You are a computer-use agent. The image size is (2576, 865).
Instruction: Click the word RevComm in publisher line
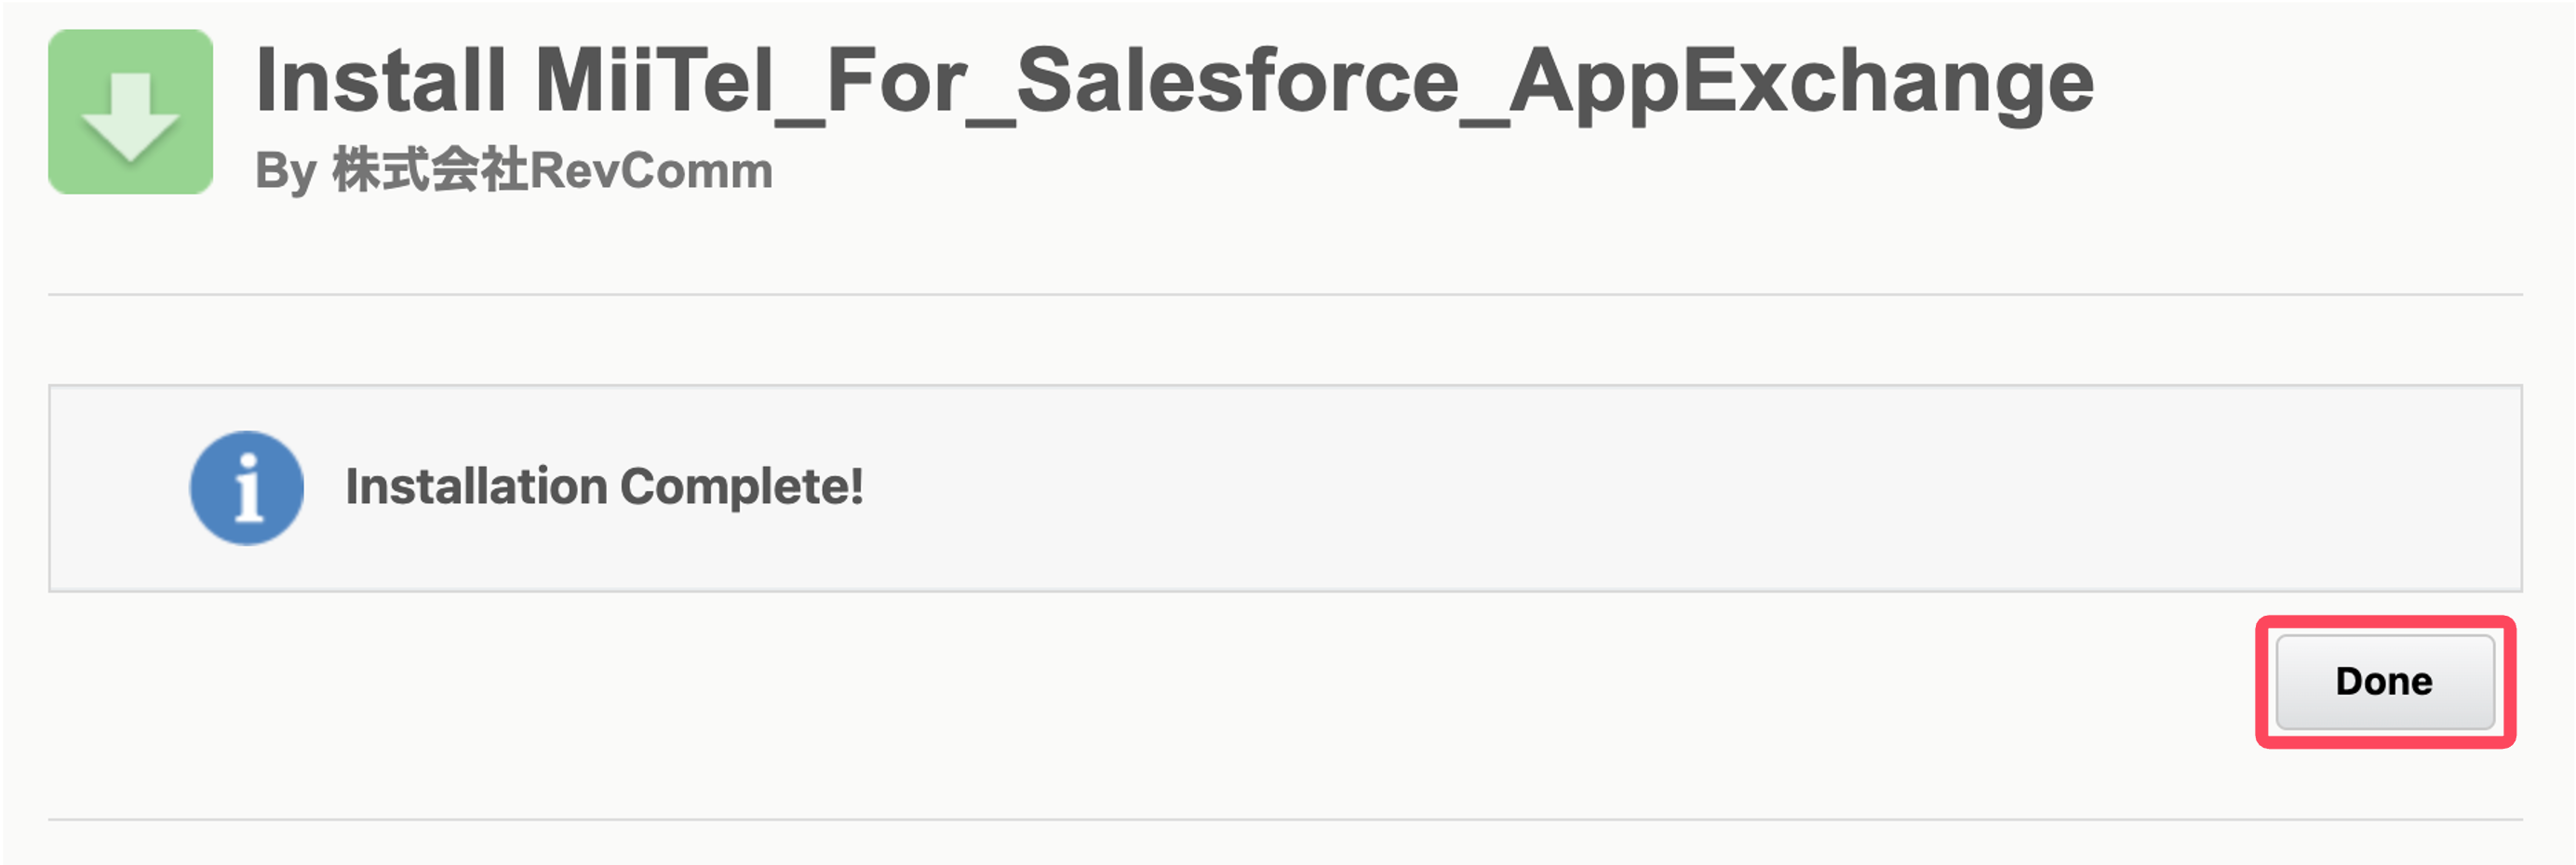tap(651, 170)
